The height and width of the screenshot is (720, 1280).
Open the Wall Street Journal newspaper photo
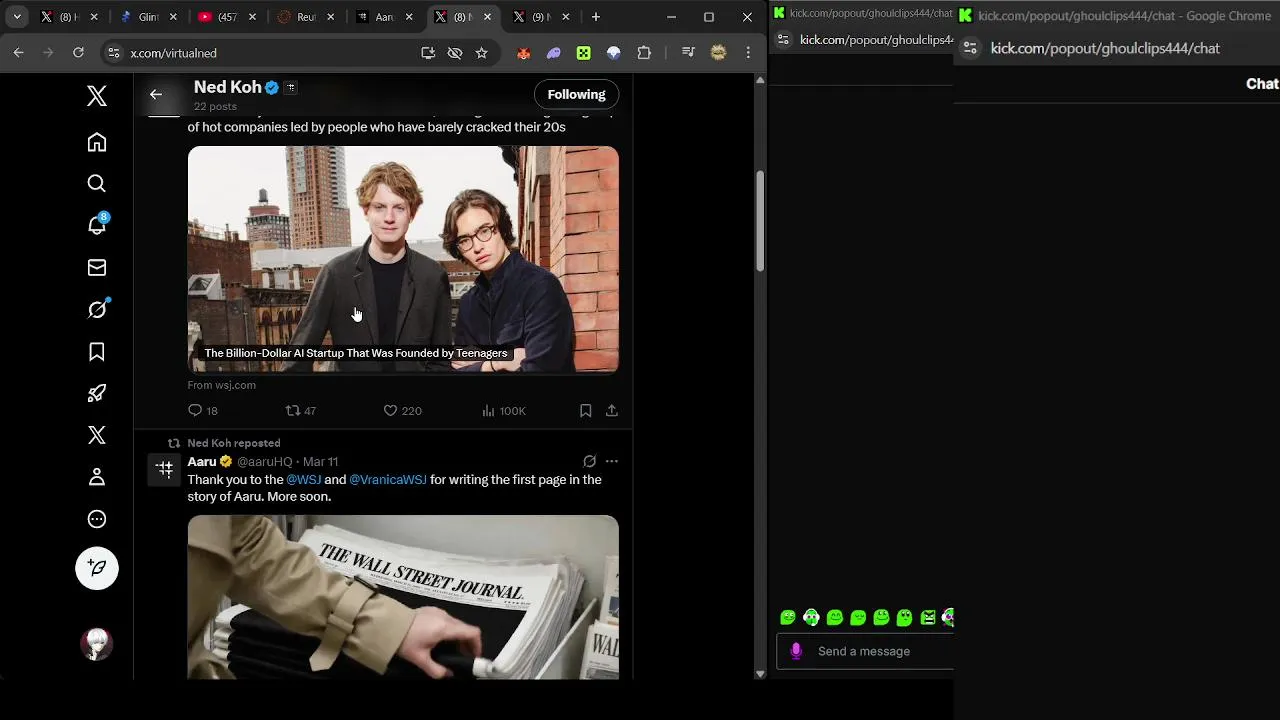[403, 597]
